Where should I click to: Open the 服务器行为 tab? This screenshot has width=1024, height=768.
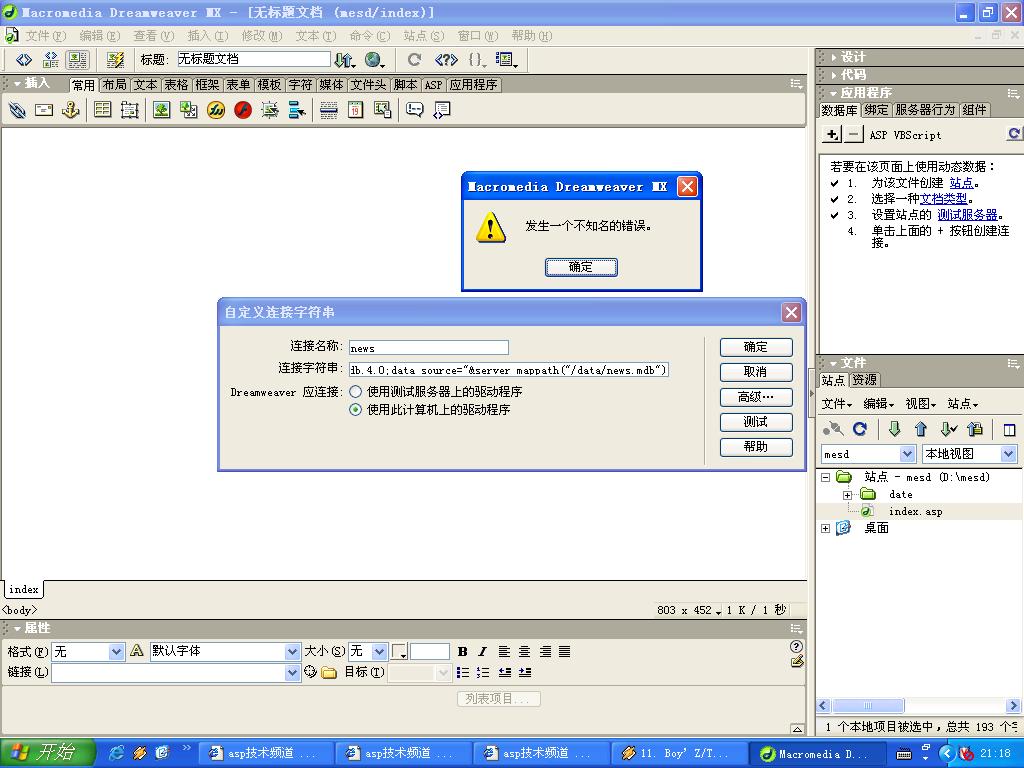tap(925, 110)
